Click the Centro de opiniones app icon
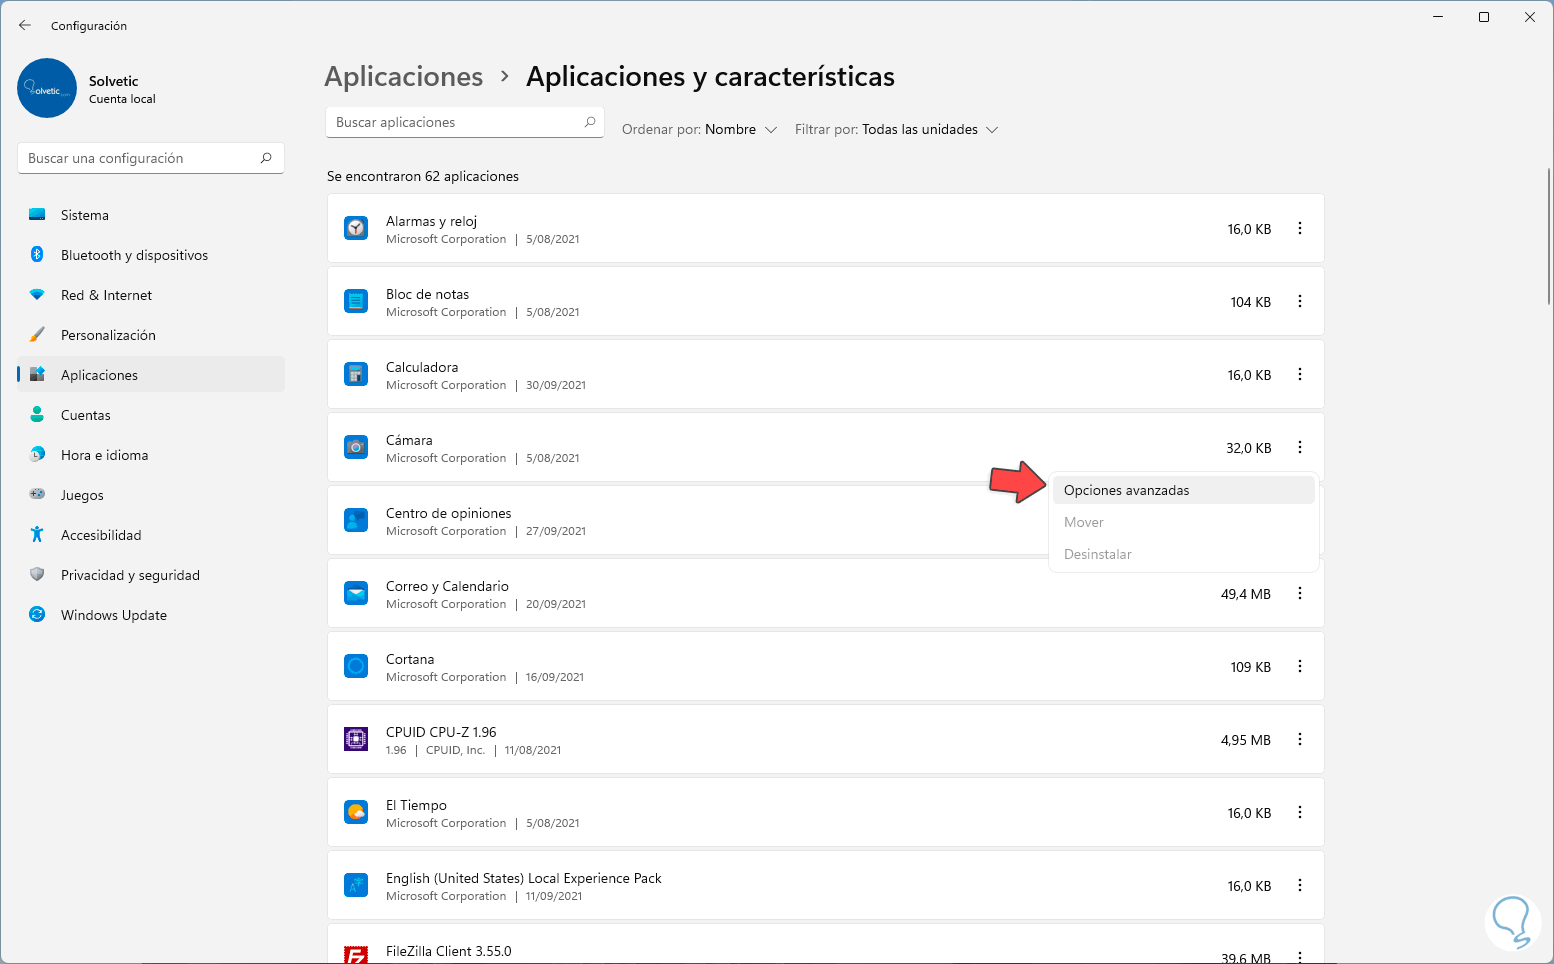 [356, 520]
